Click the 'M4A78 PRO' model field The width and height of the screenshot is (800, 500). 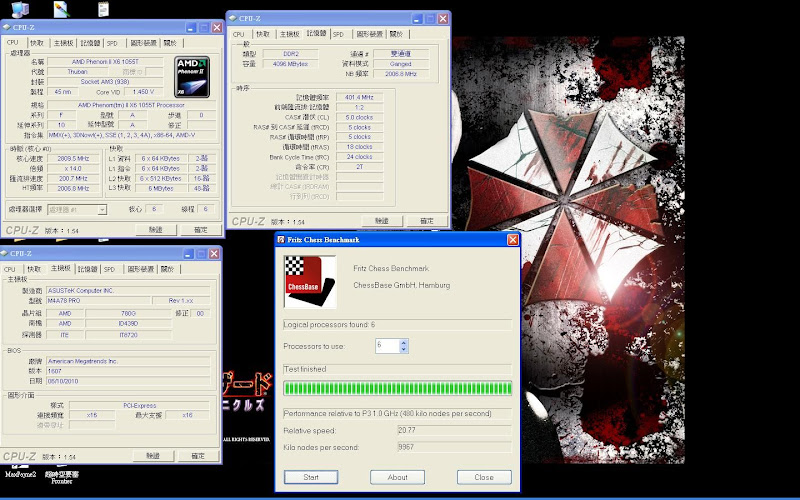coord(98,301)
